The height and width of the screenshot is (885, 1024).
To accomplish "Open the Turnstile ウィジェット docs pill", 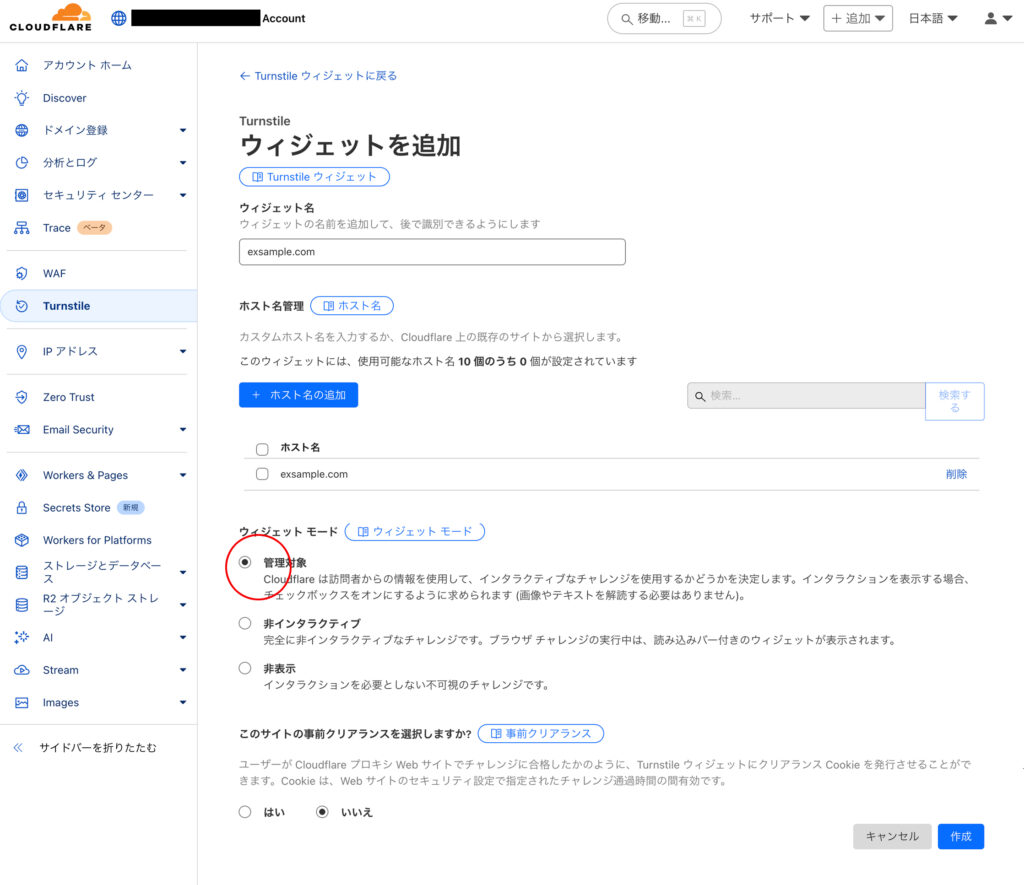I will pos(314,177).
